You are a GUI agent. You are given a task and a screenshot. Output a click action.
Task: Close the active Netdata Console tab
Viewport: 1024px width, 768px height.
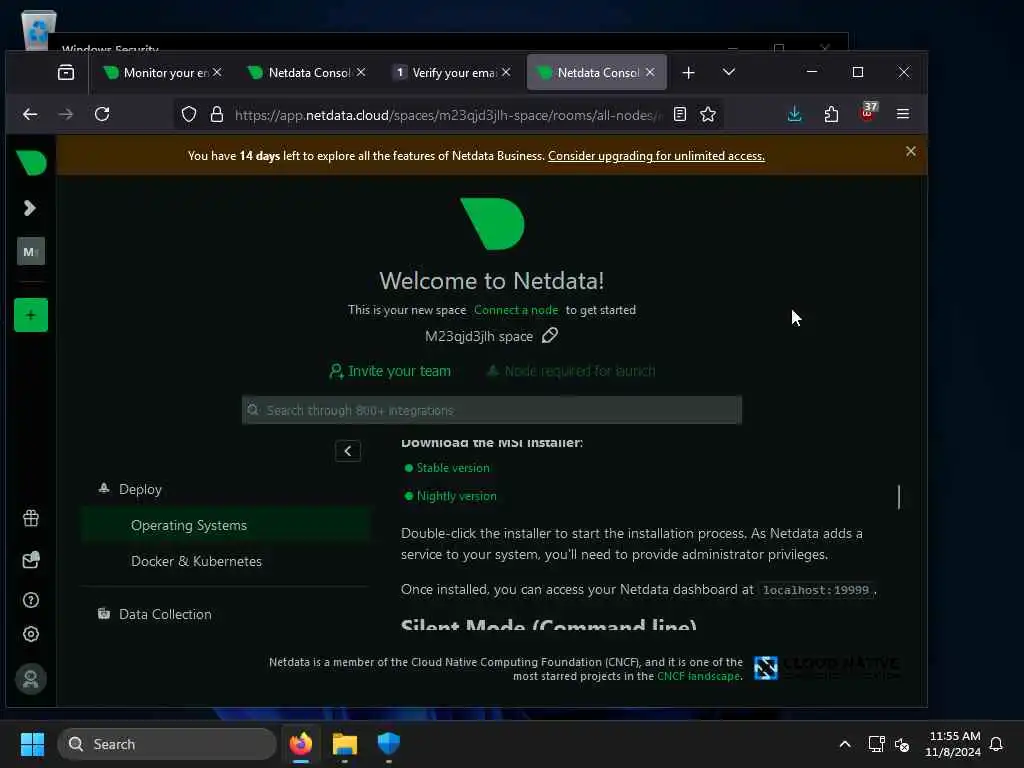coord(650,72)
